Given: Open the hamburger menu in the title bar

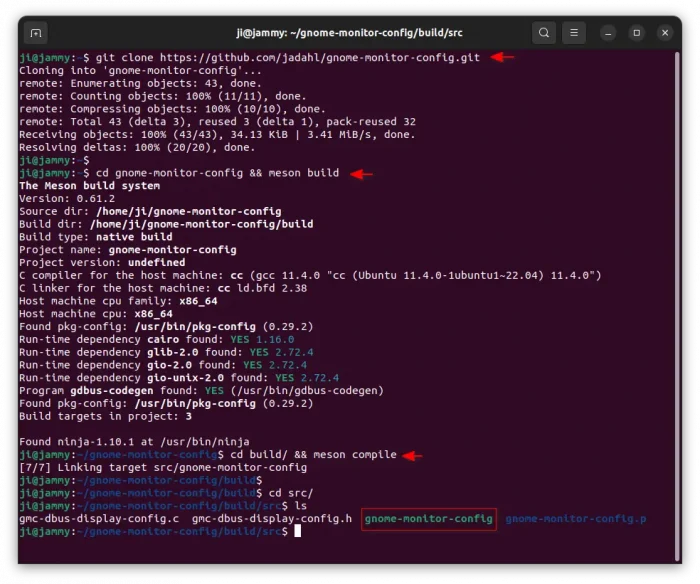Looking at the screenshot, I should pyautogui.click(x=574, y=33).
